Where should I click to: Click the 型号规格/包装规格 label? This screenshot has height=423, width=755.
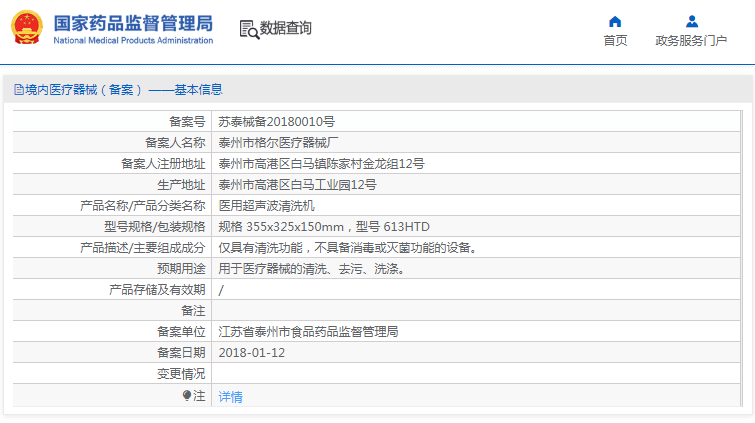pos(155,226)
